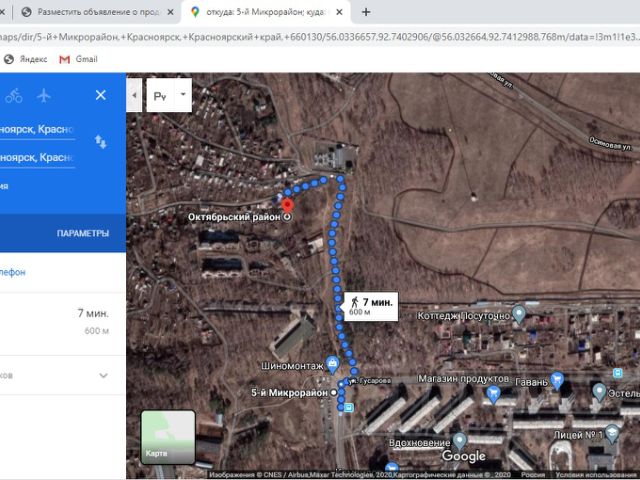The height and width of the screenshot is (480, 640).
Task: Click the Гавань shop marker
Action: pos(558,380)
